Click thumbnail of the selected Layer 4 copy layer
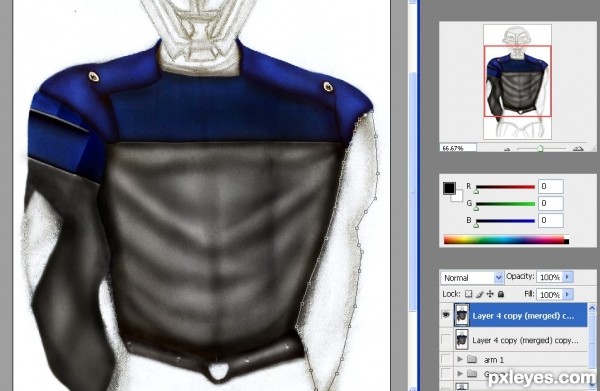The height and width of the screenshot is (391, 600). tap(461, 315)
